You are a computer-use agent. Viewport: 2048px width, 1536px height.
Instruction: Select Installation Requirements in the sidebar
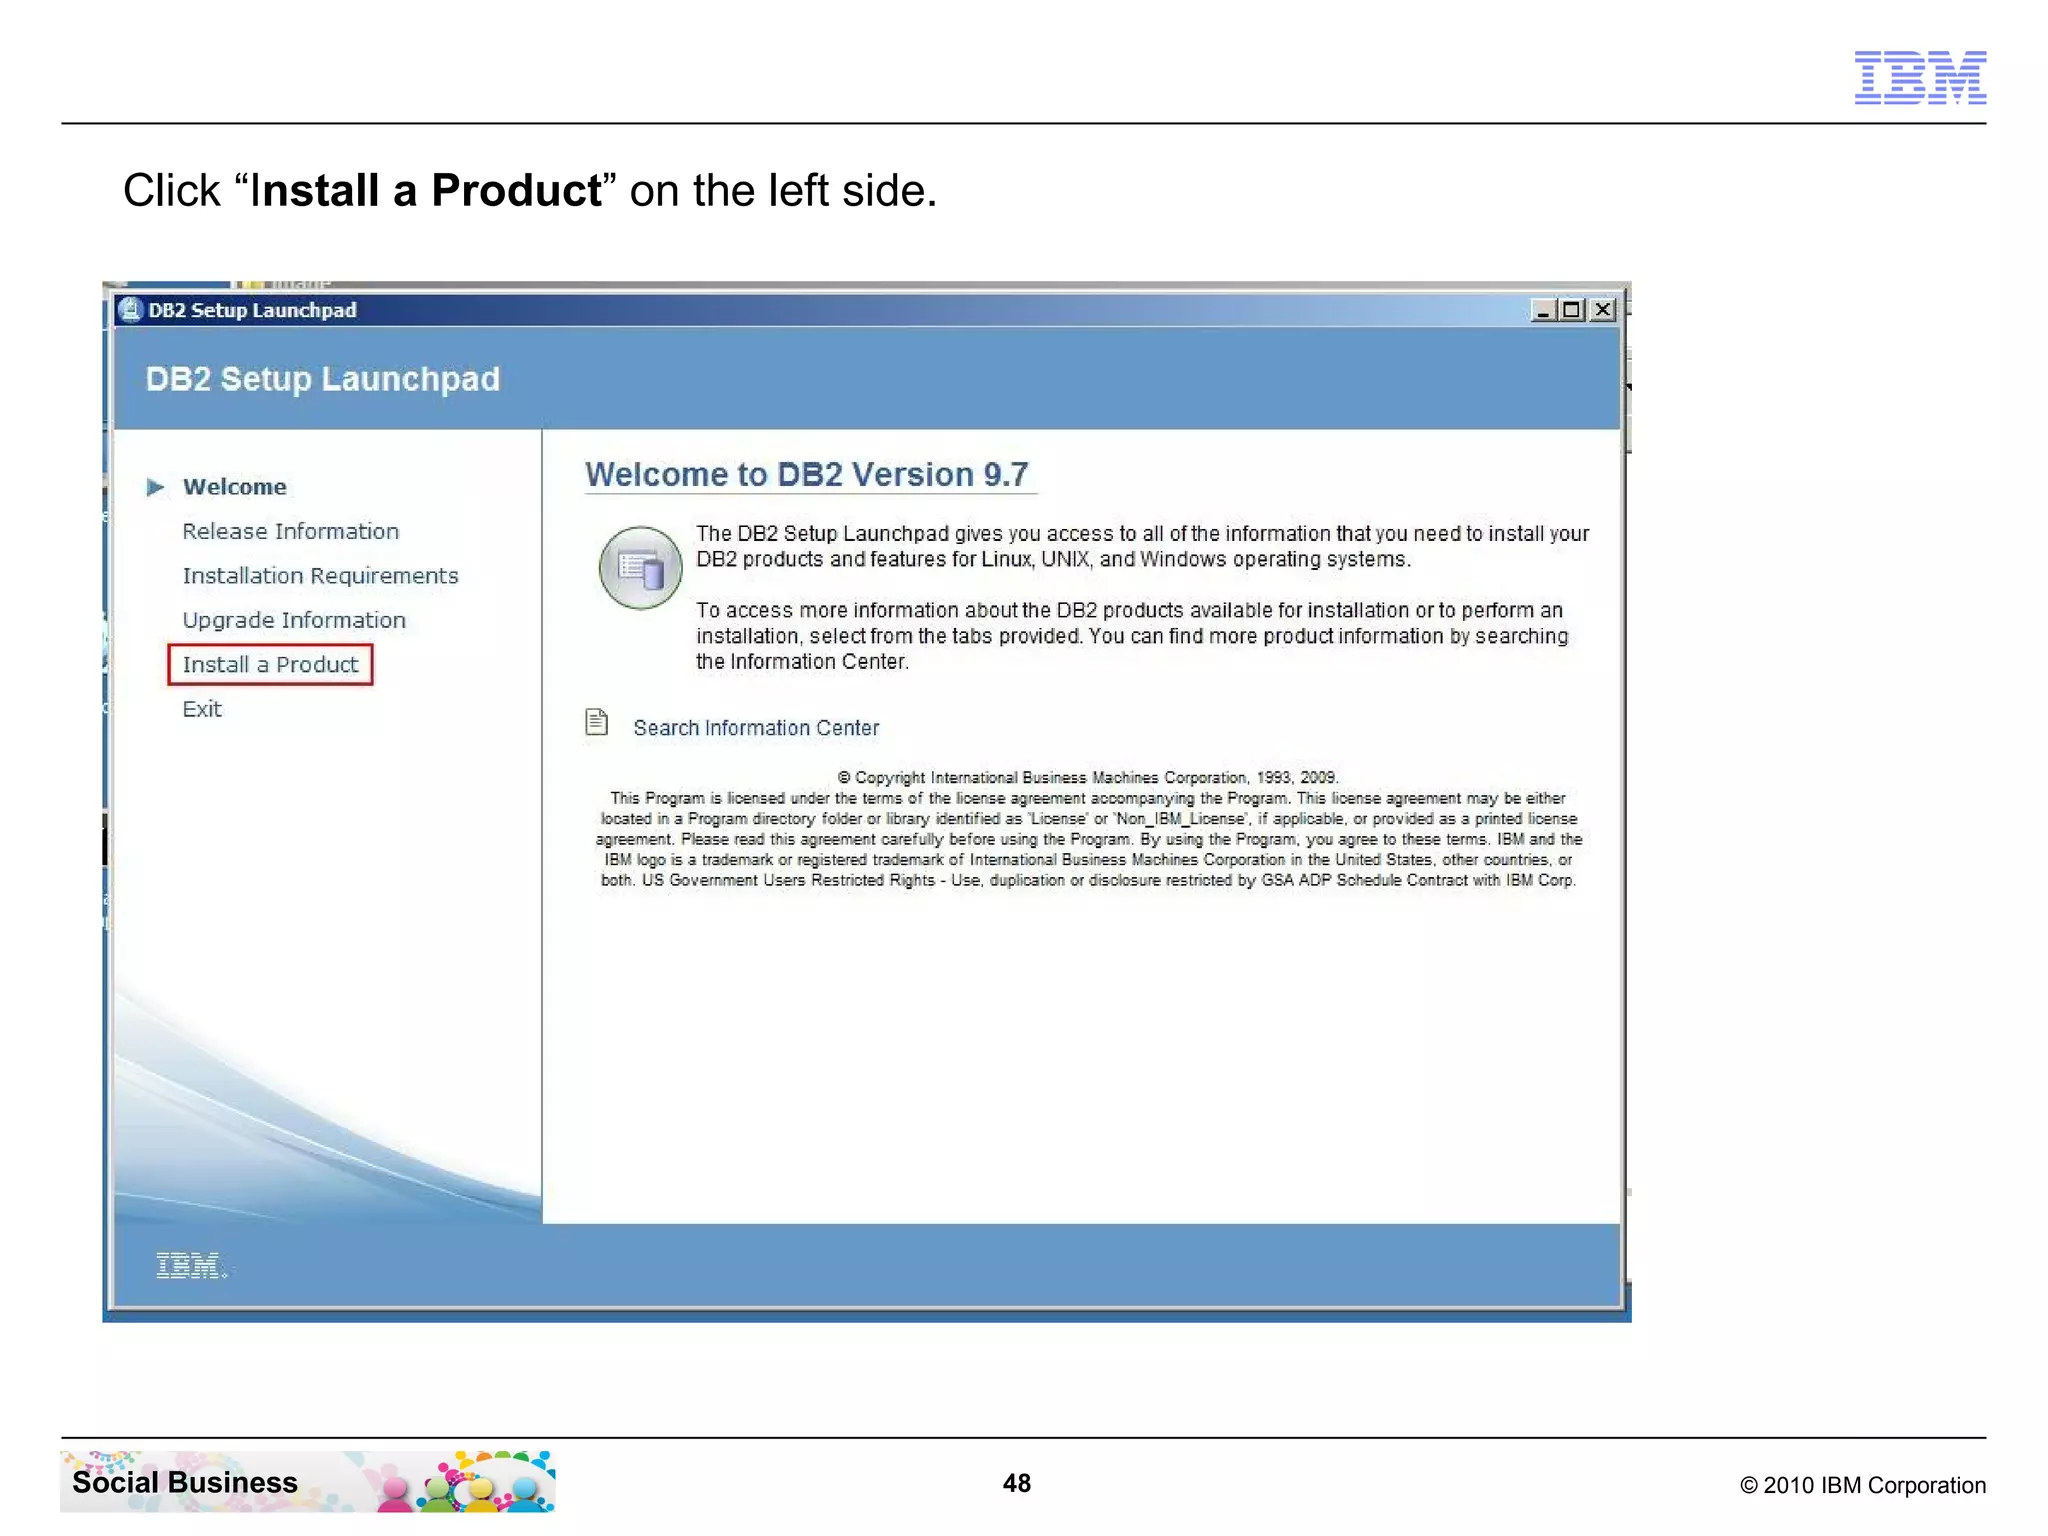[320, 576]
